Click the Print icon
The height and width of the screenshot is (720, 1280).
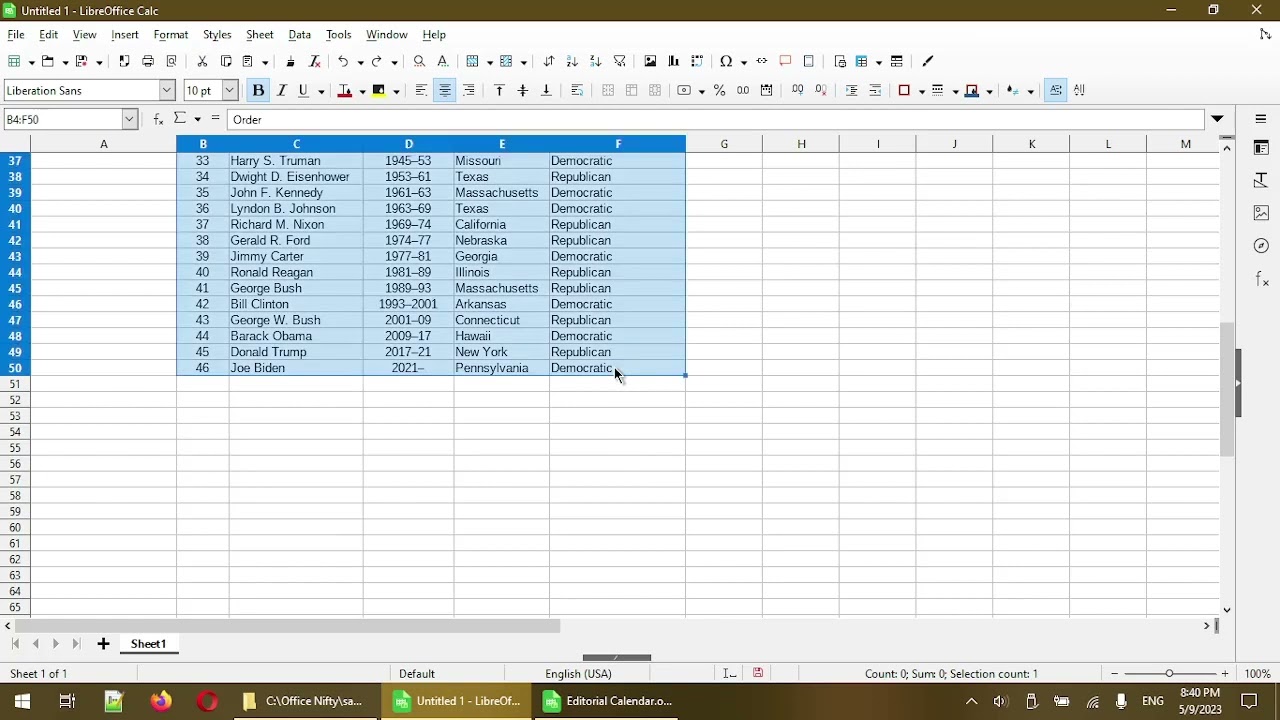148,61
